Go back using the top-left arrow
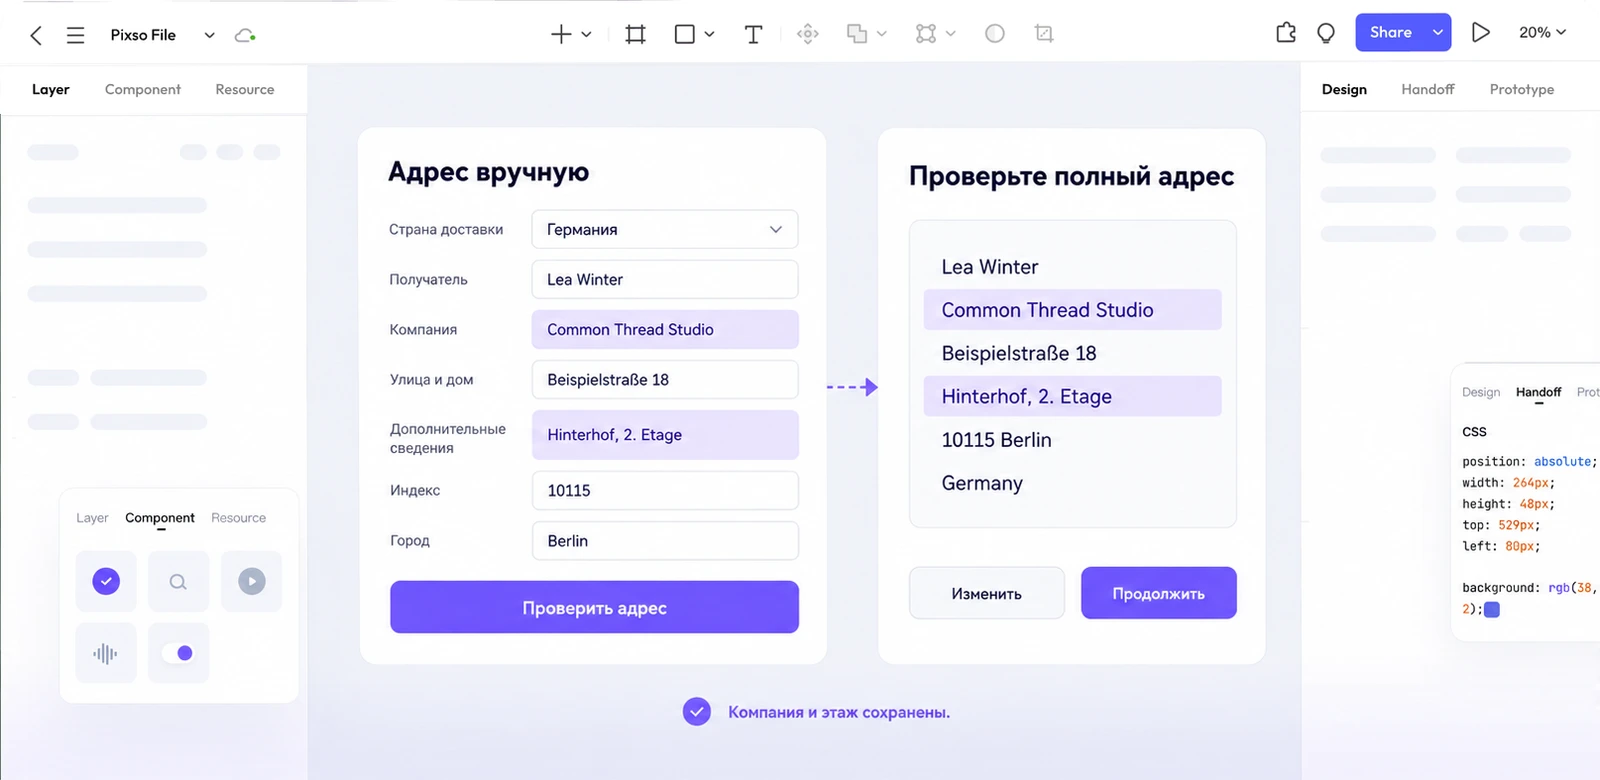Screen dimensions: 1600x780 click(36, 35)
